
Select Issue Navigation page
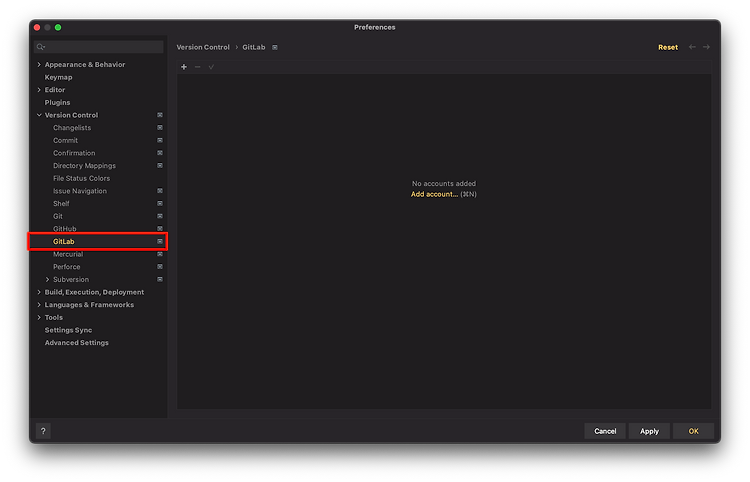(80, 191)
